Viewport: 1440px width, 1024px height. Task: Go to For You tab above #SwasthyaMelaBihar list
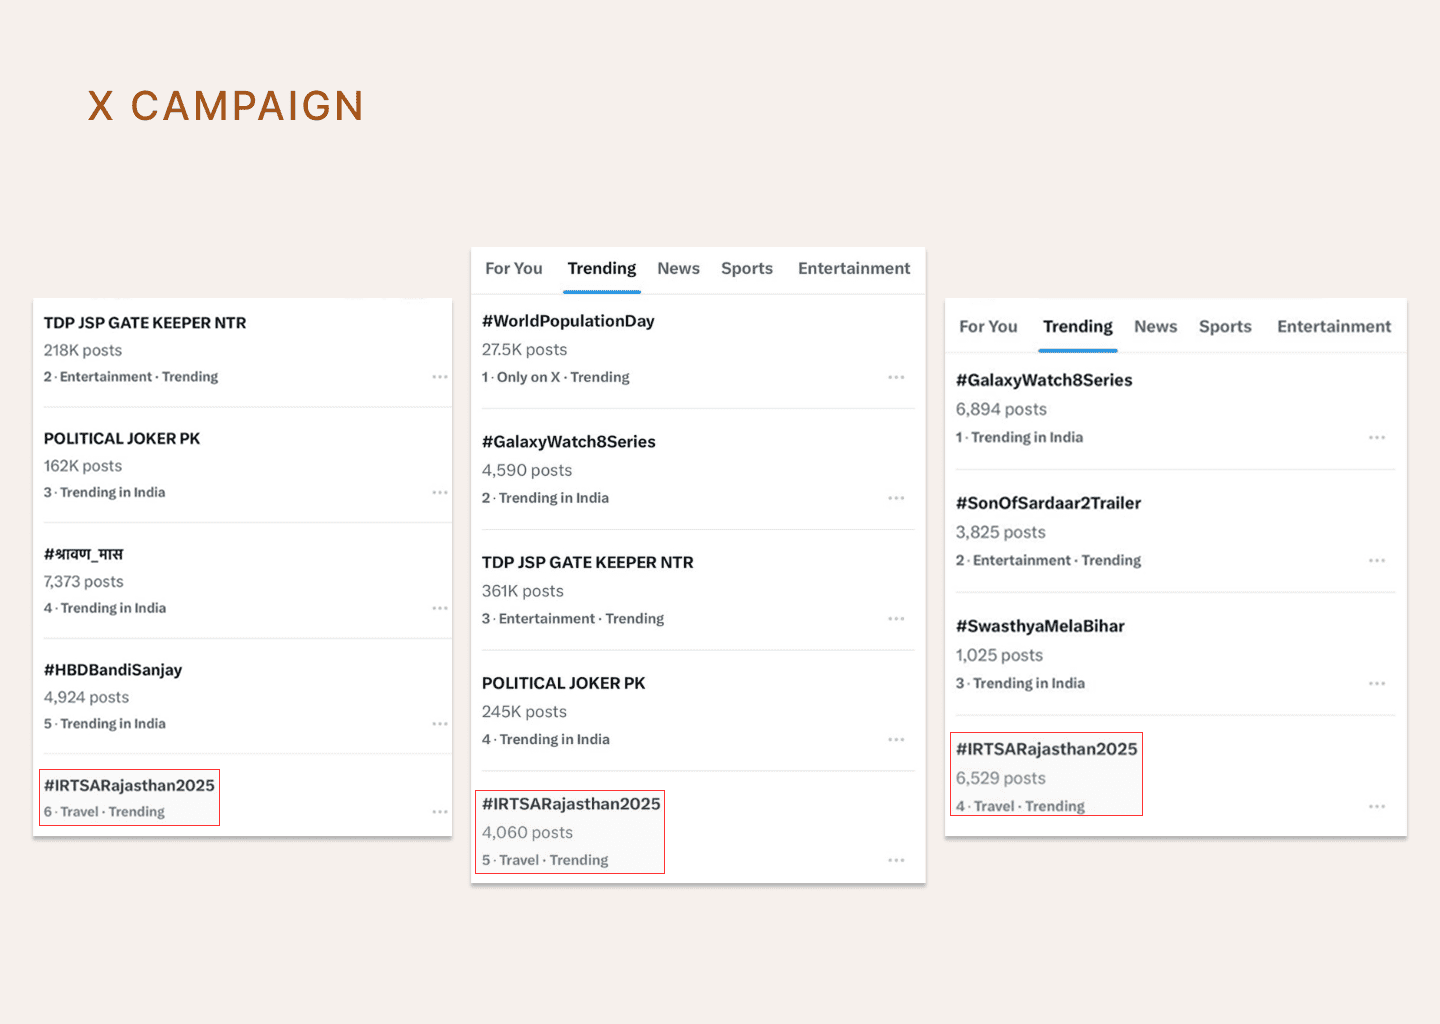tap(988, 326)
